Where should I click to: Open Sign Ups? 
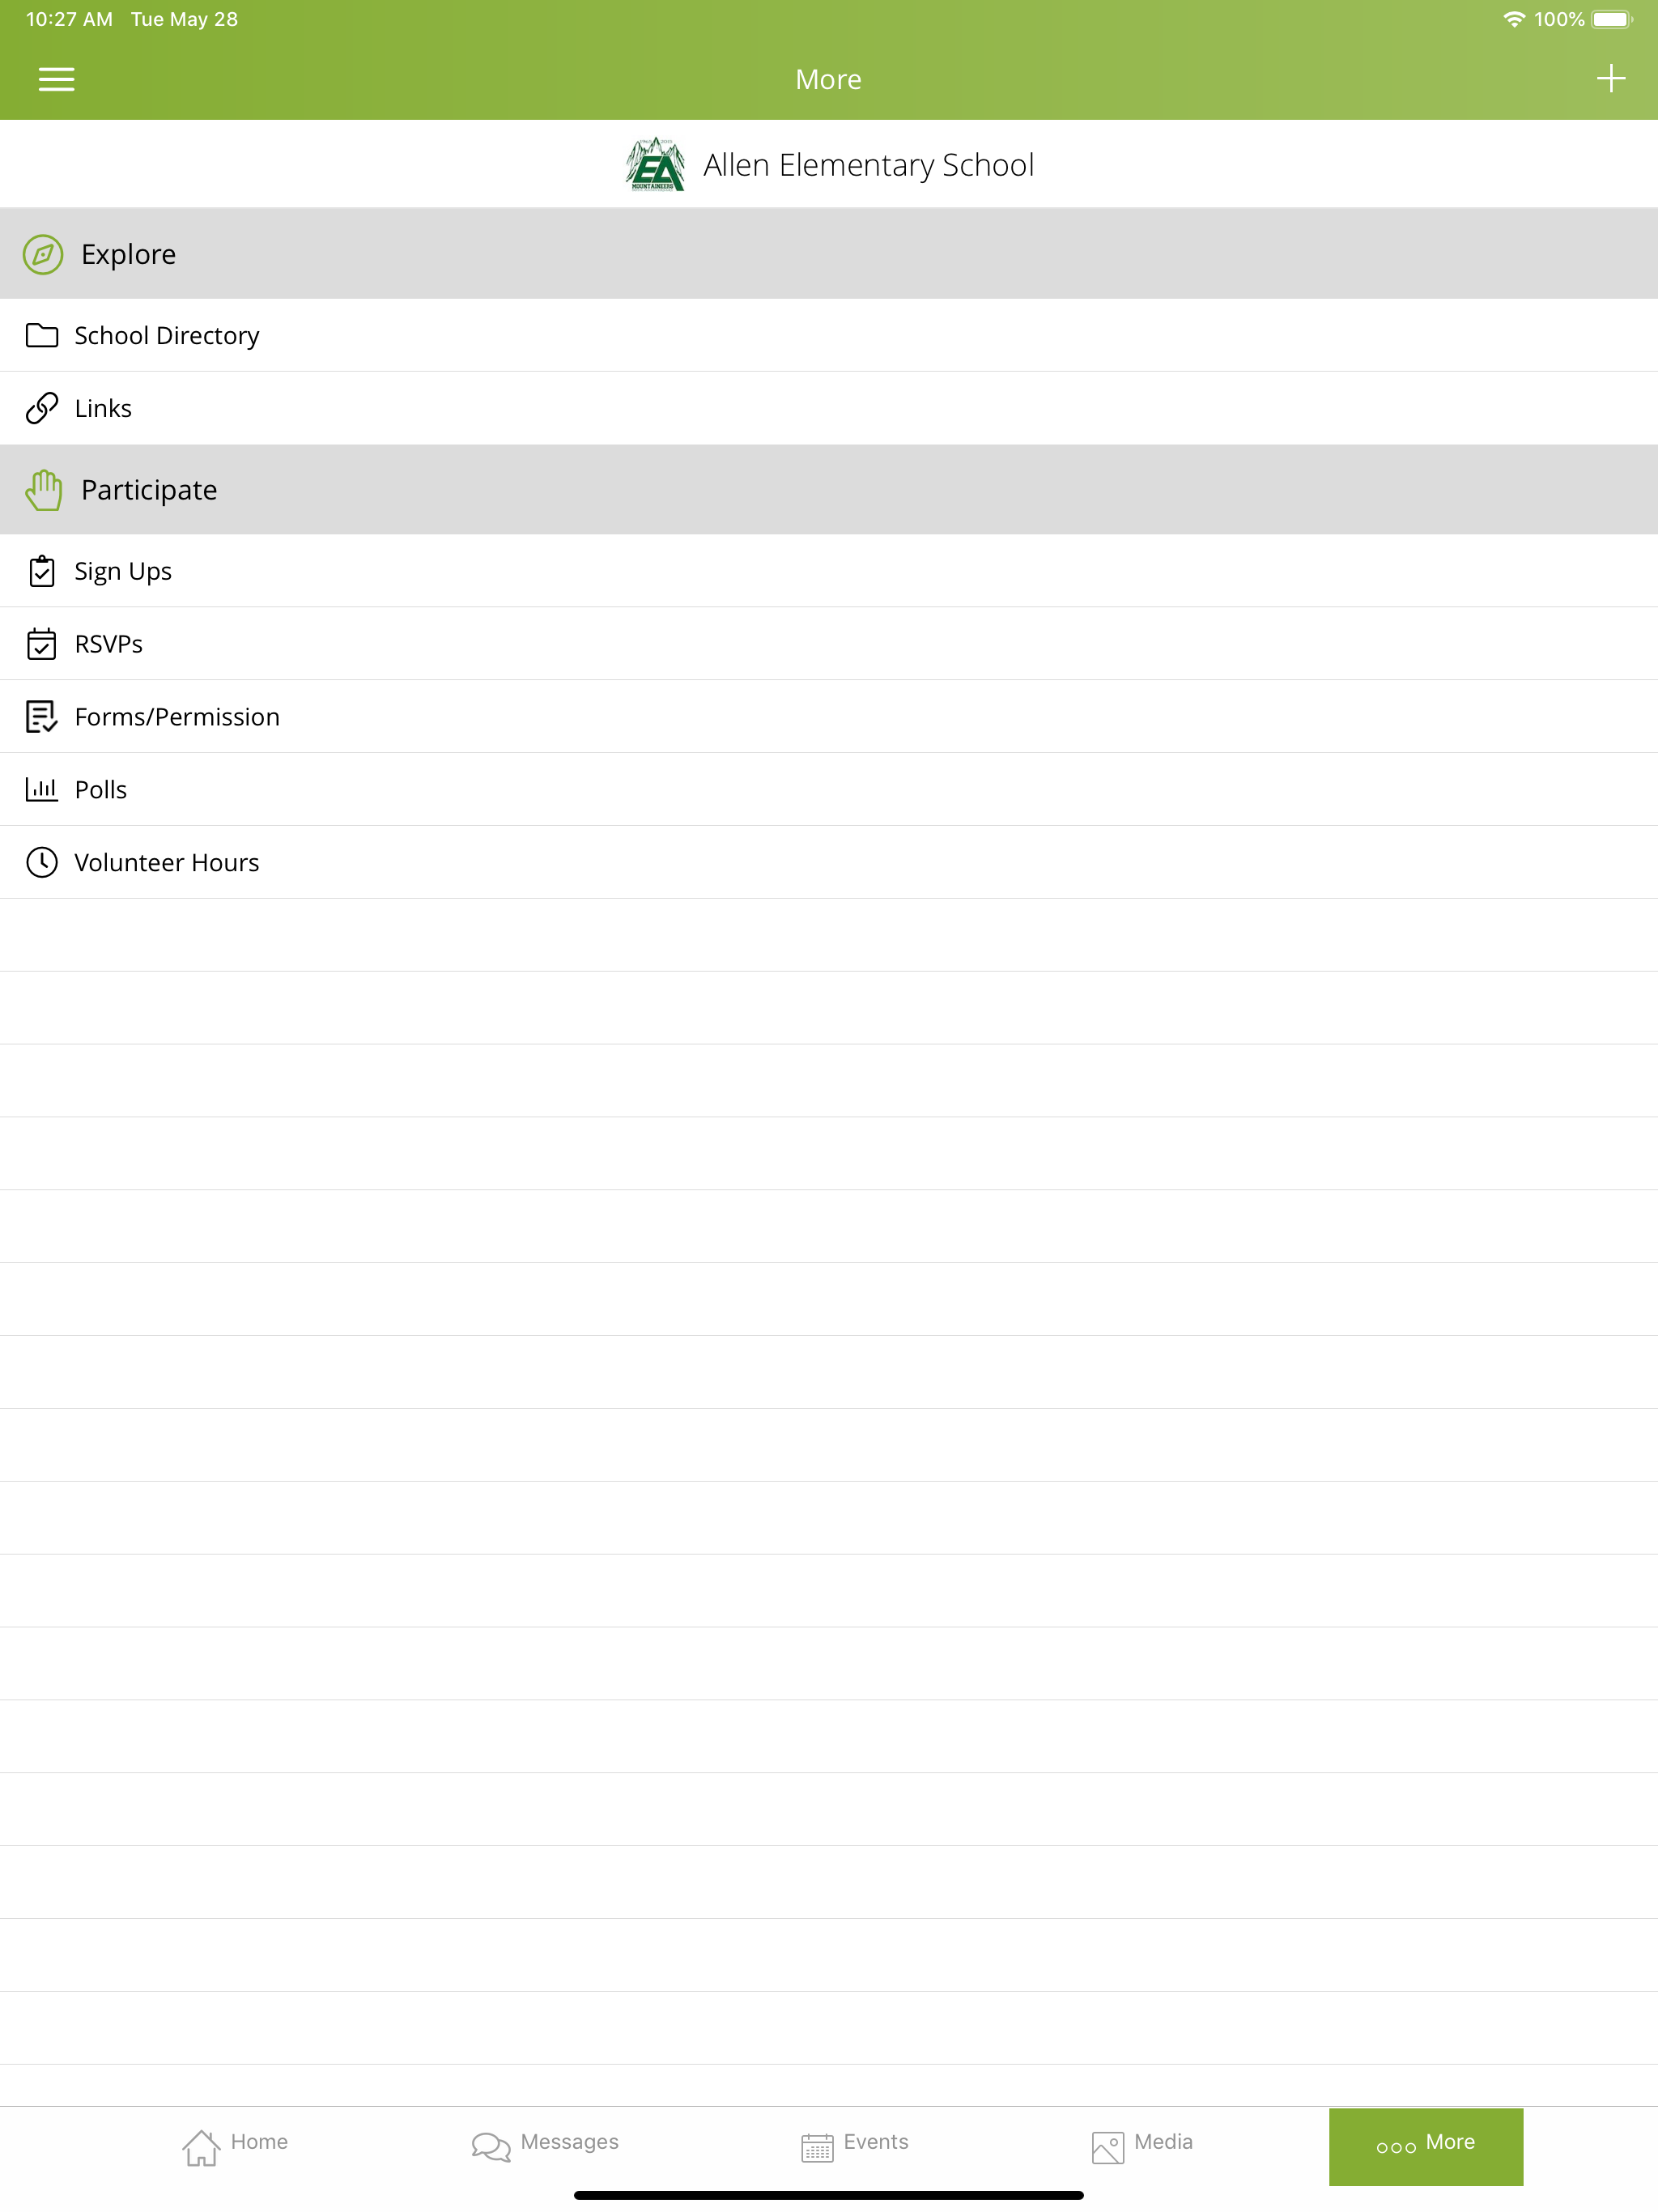[x=829, y=571]
